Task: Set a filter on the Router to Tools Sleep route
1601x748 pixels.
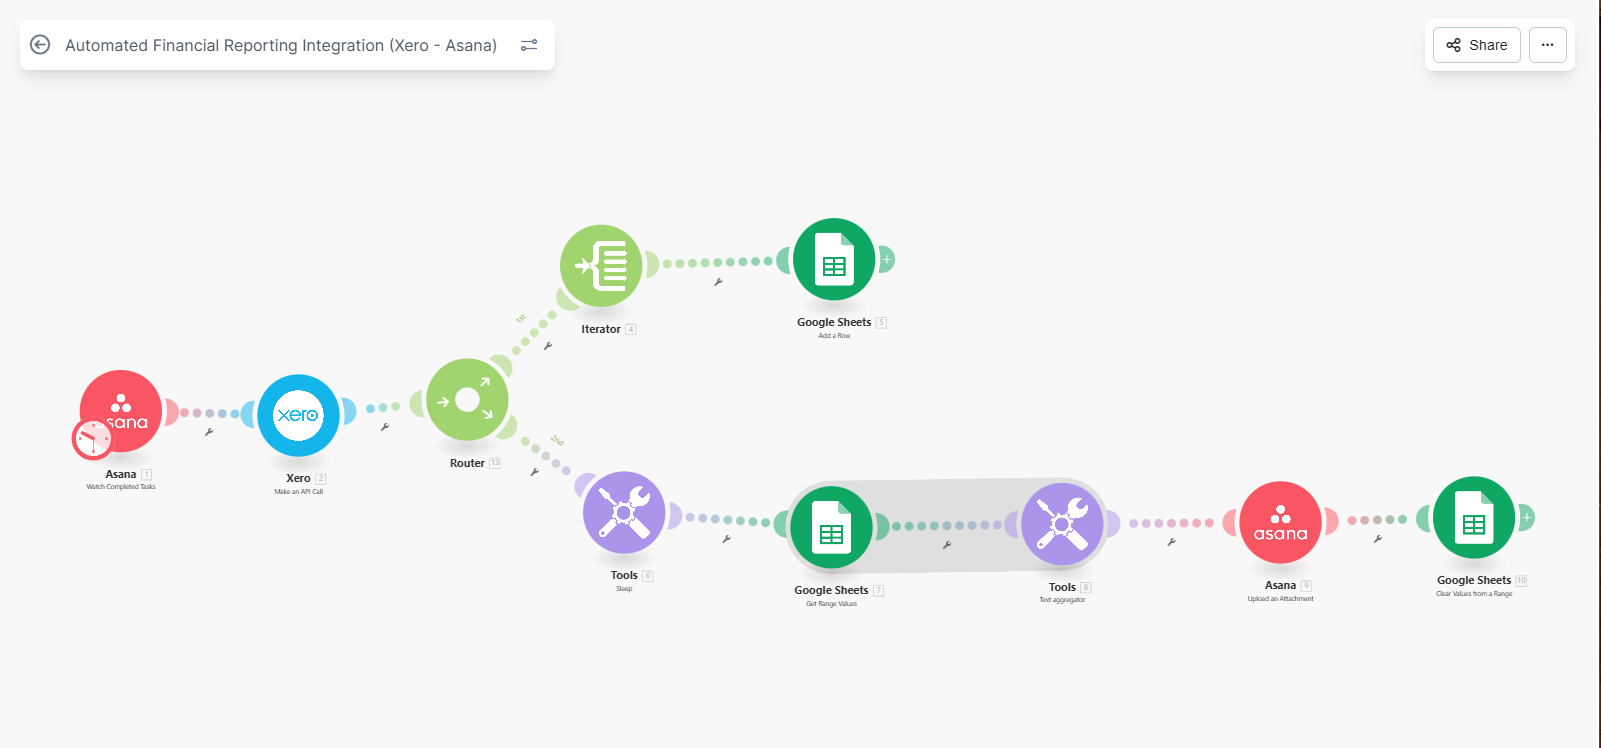Action: coord(535,471)
